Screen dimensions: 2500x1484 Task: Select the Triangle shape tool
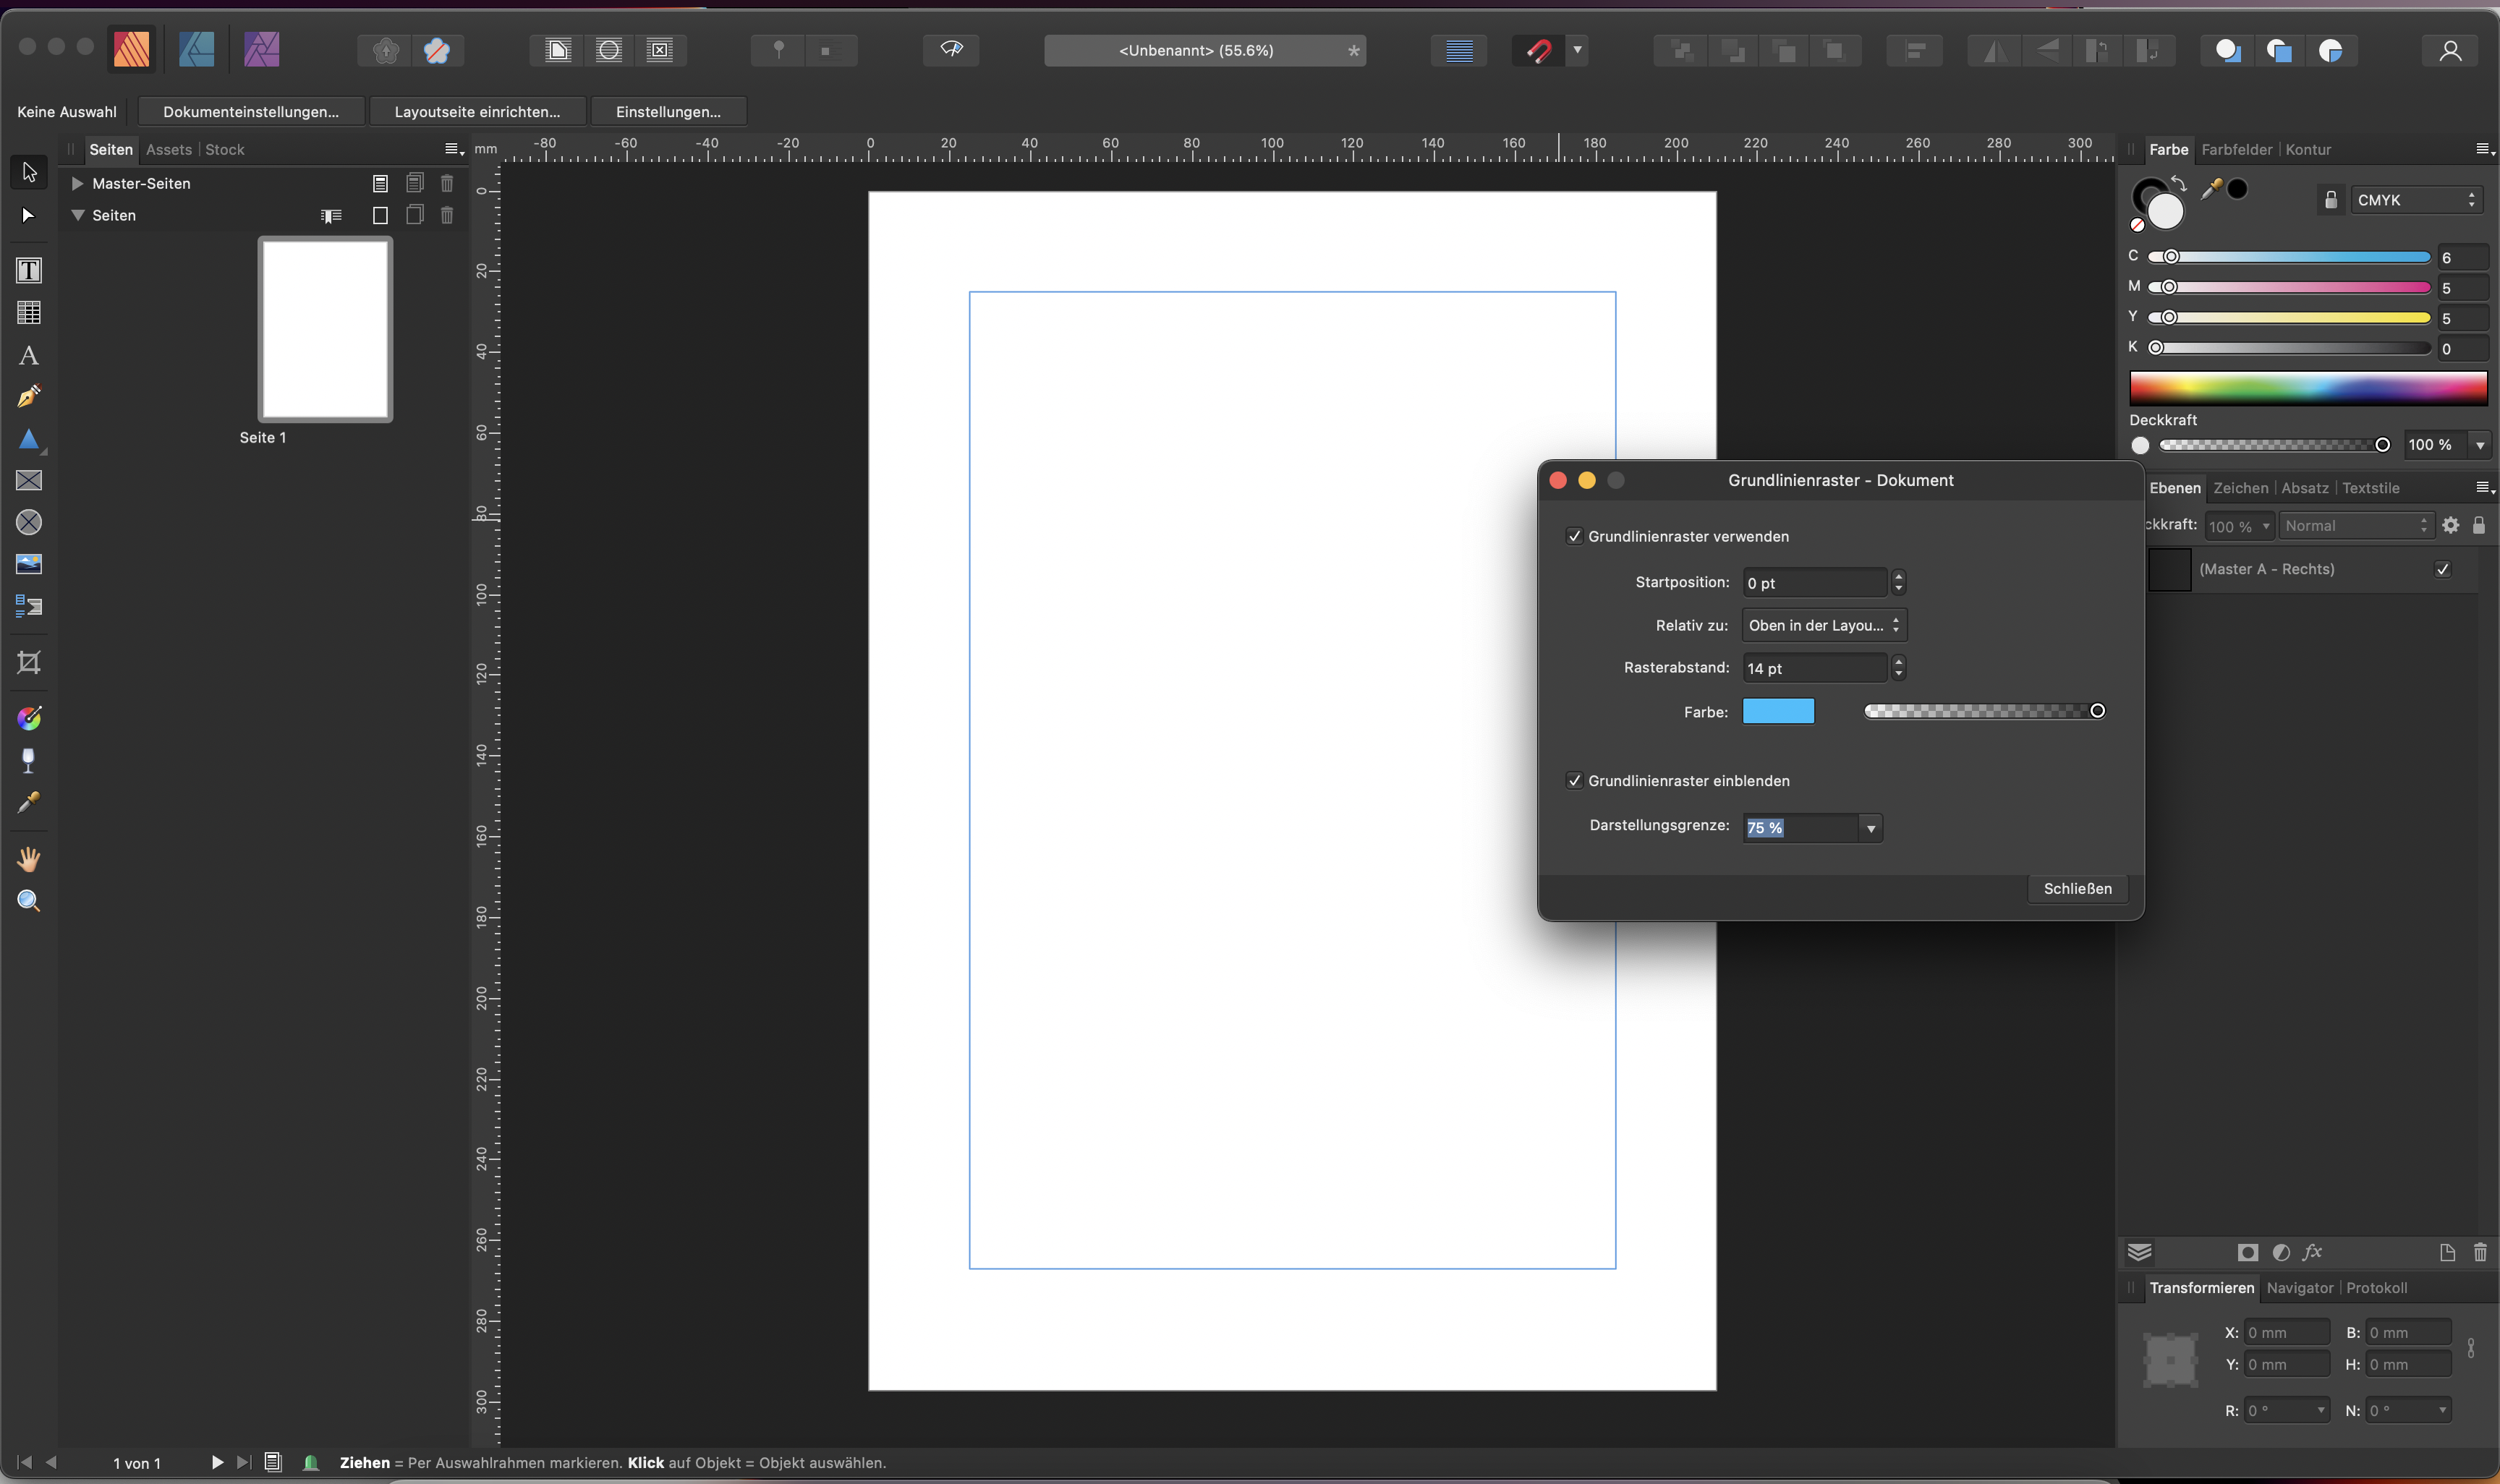(x=29, y=439)
